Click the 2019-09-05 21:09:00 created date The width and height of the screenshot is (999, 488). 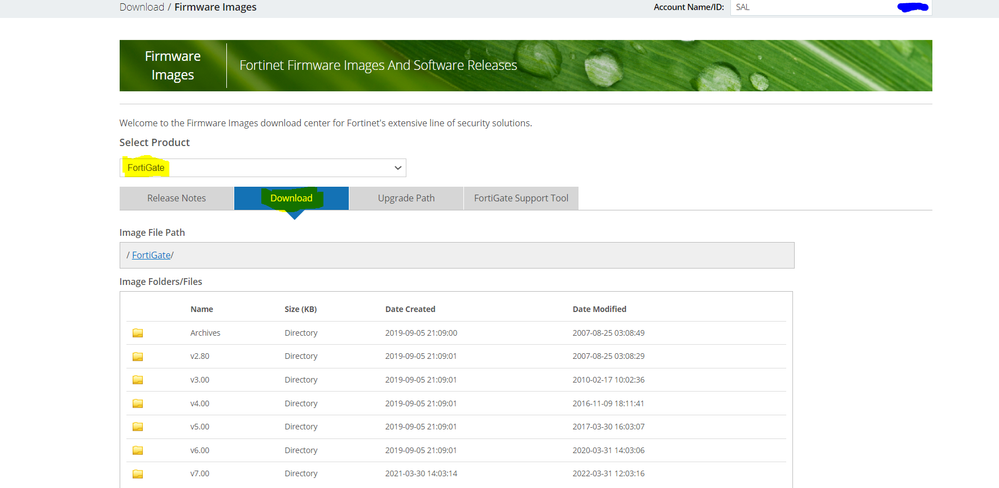pyautogui.click(x=421, y=333)
